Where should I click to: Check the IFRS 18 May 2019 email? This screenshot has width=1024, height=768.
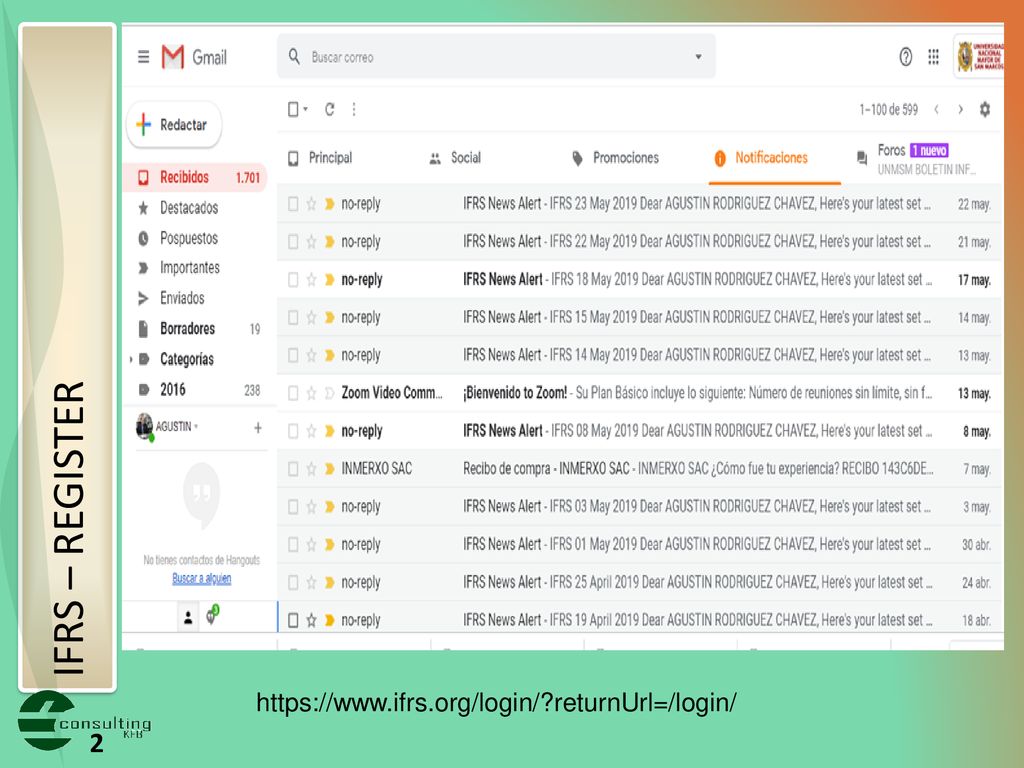click(x=293, y=280)
